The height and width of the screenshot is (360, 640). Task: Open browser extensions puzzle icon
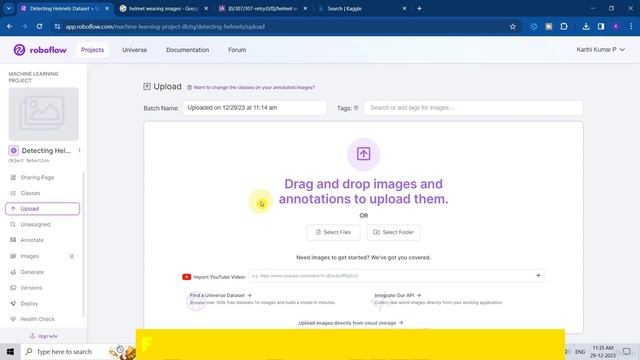(564, 27)
